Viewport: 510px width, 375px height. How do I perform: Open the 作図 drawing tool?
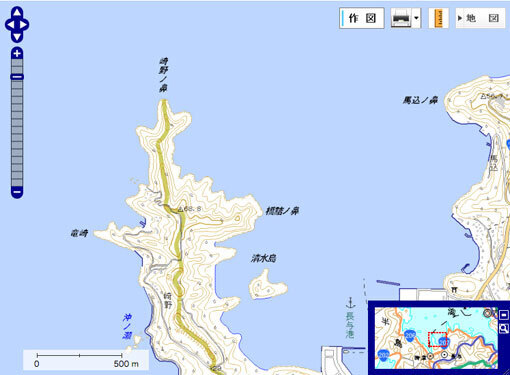point(362,18)
